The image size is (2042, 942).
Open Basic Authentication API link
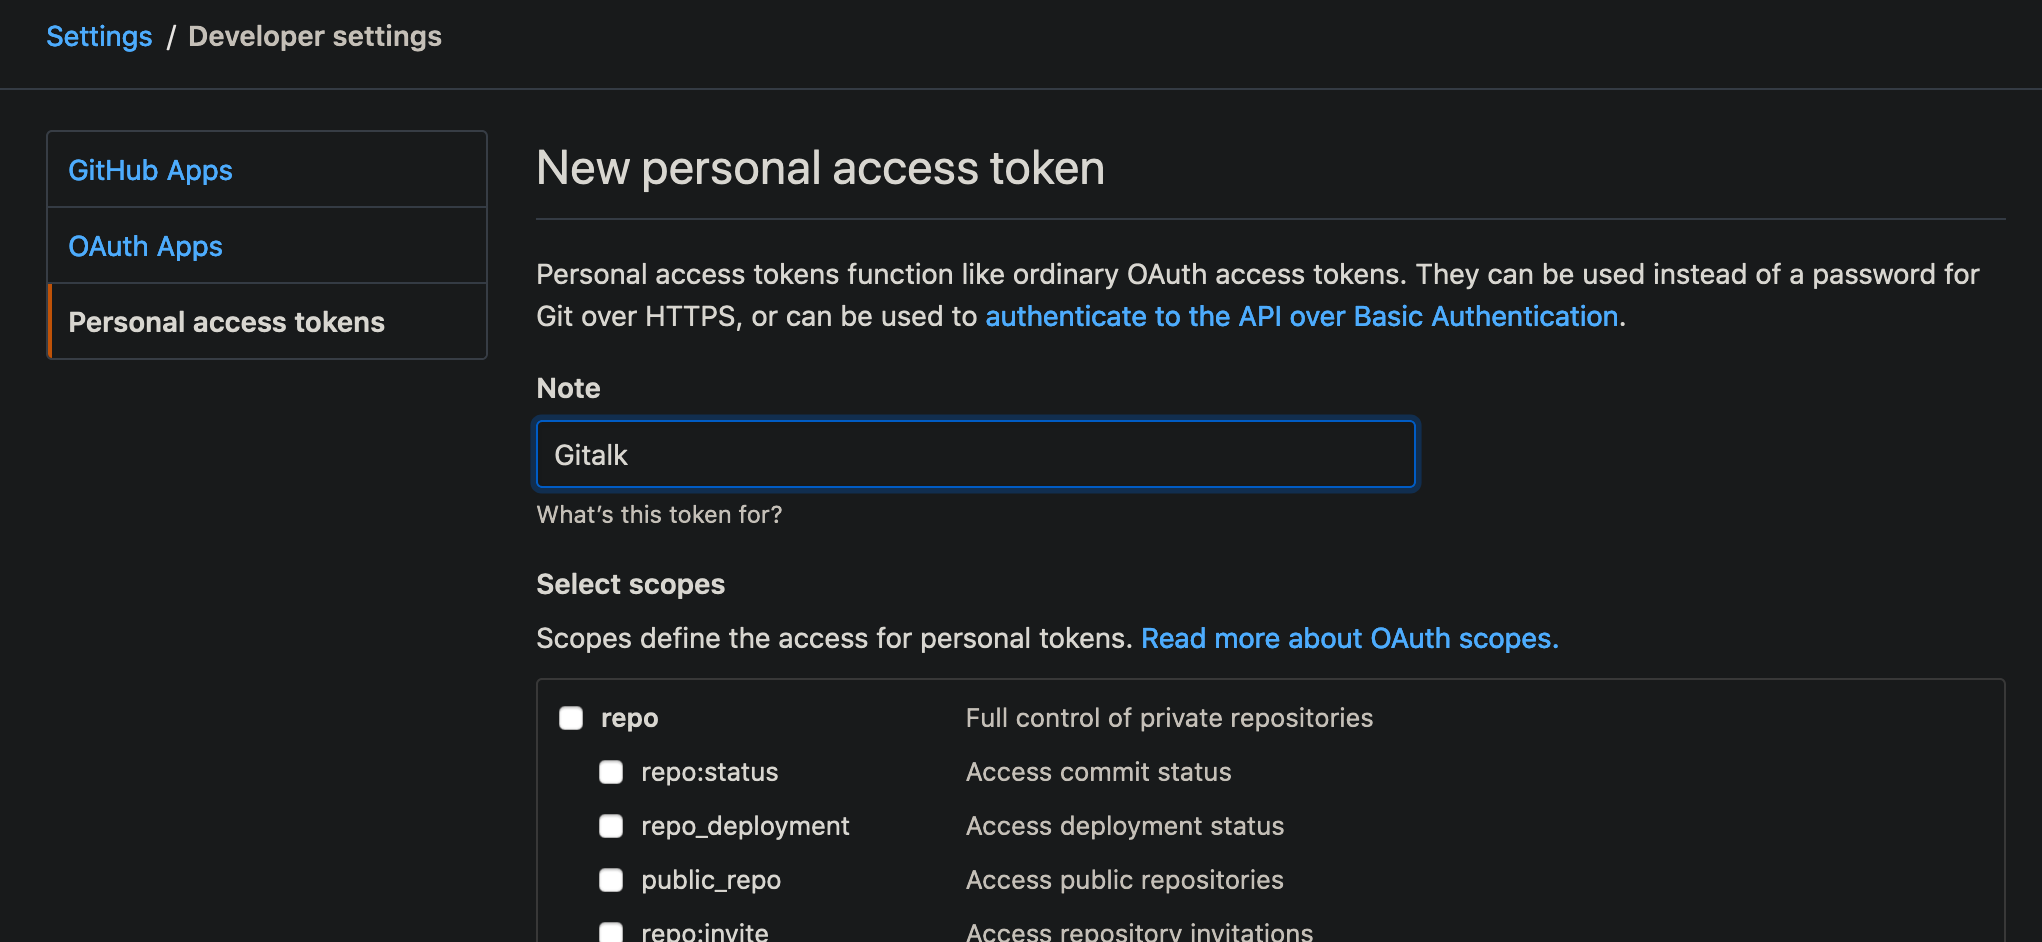tap(1301, 316)
